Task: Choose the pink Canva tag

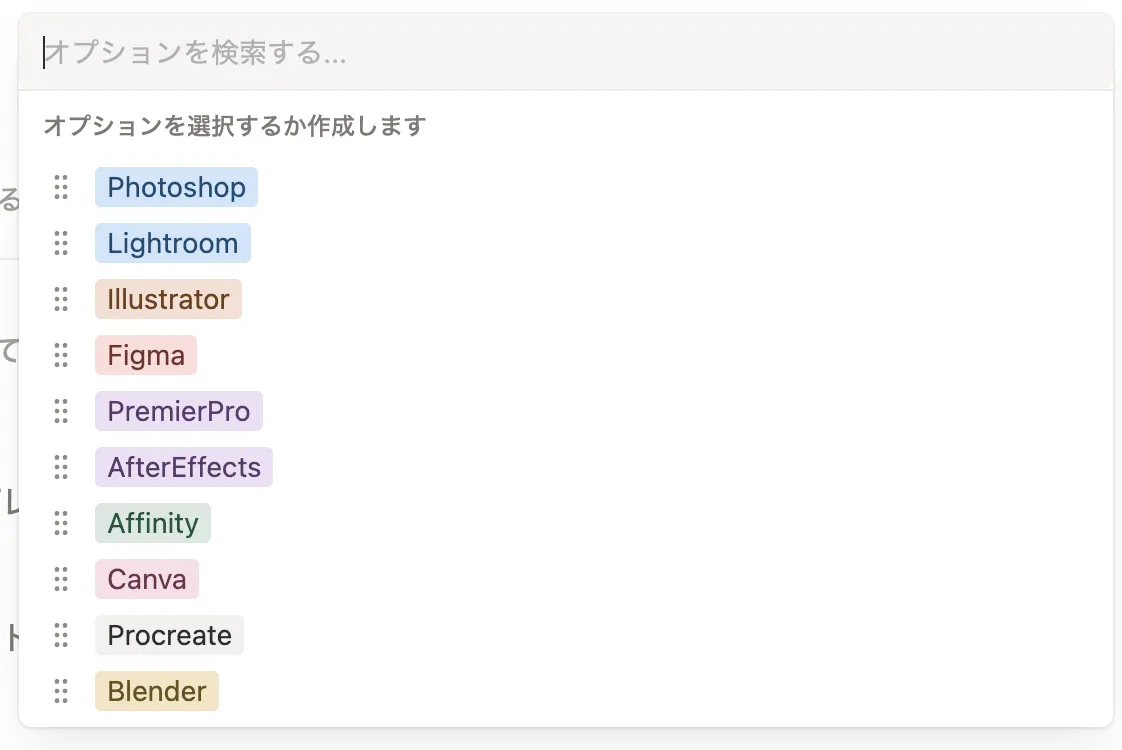Action: tap(147, 579)
